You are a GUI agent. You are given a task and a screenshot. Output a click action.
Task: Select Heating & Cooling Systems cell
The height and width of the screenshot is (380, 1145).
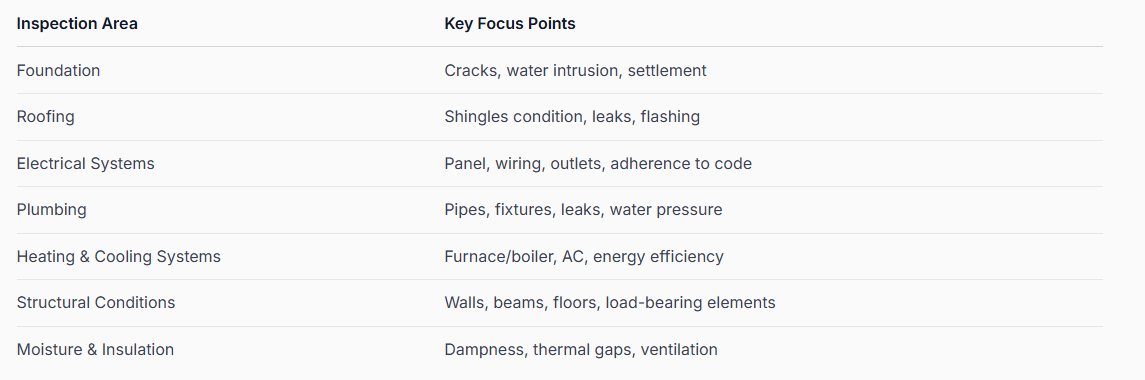118,256
